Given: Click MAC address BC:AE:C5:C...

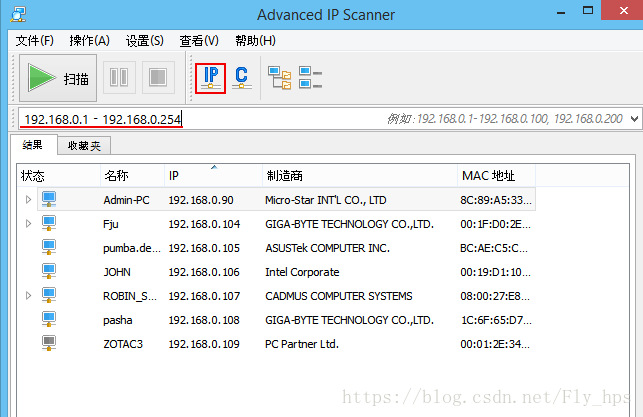Looking at the screenshot, I should coord(494,248).
